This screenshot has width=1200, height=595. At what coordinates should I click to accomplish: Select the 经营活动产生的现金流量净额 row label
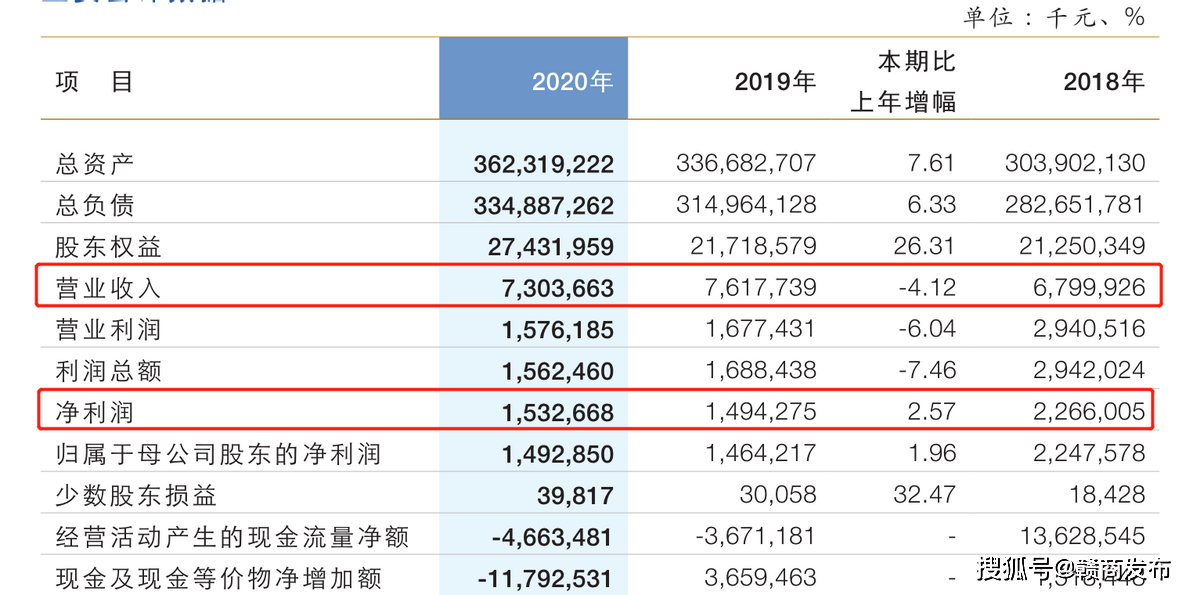(232, 537)
